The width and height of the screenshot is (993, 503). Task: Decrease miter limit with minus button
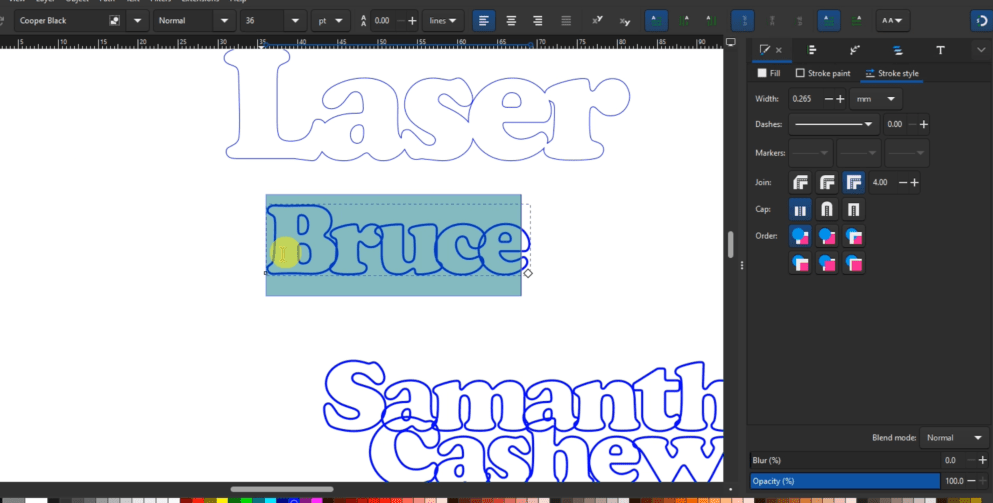904,183
